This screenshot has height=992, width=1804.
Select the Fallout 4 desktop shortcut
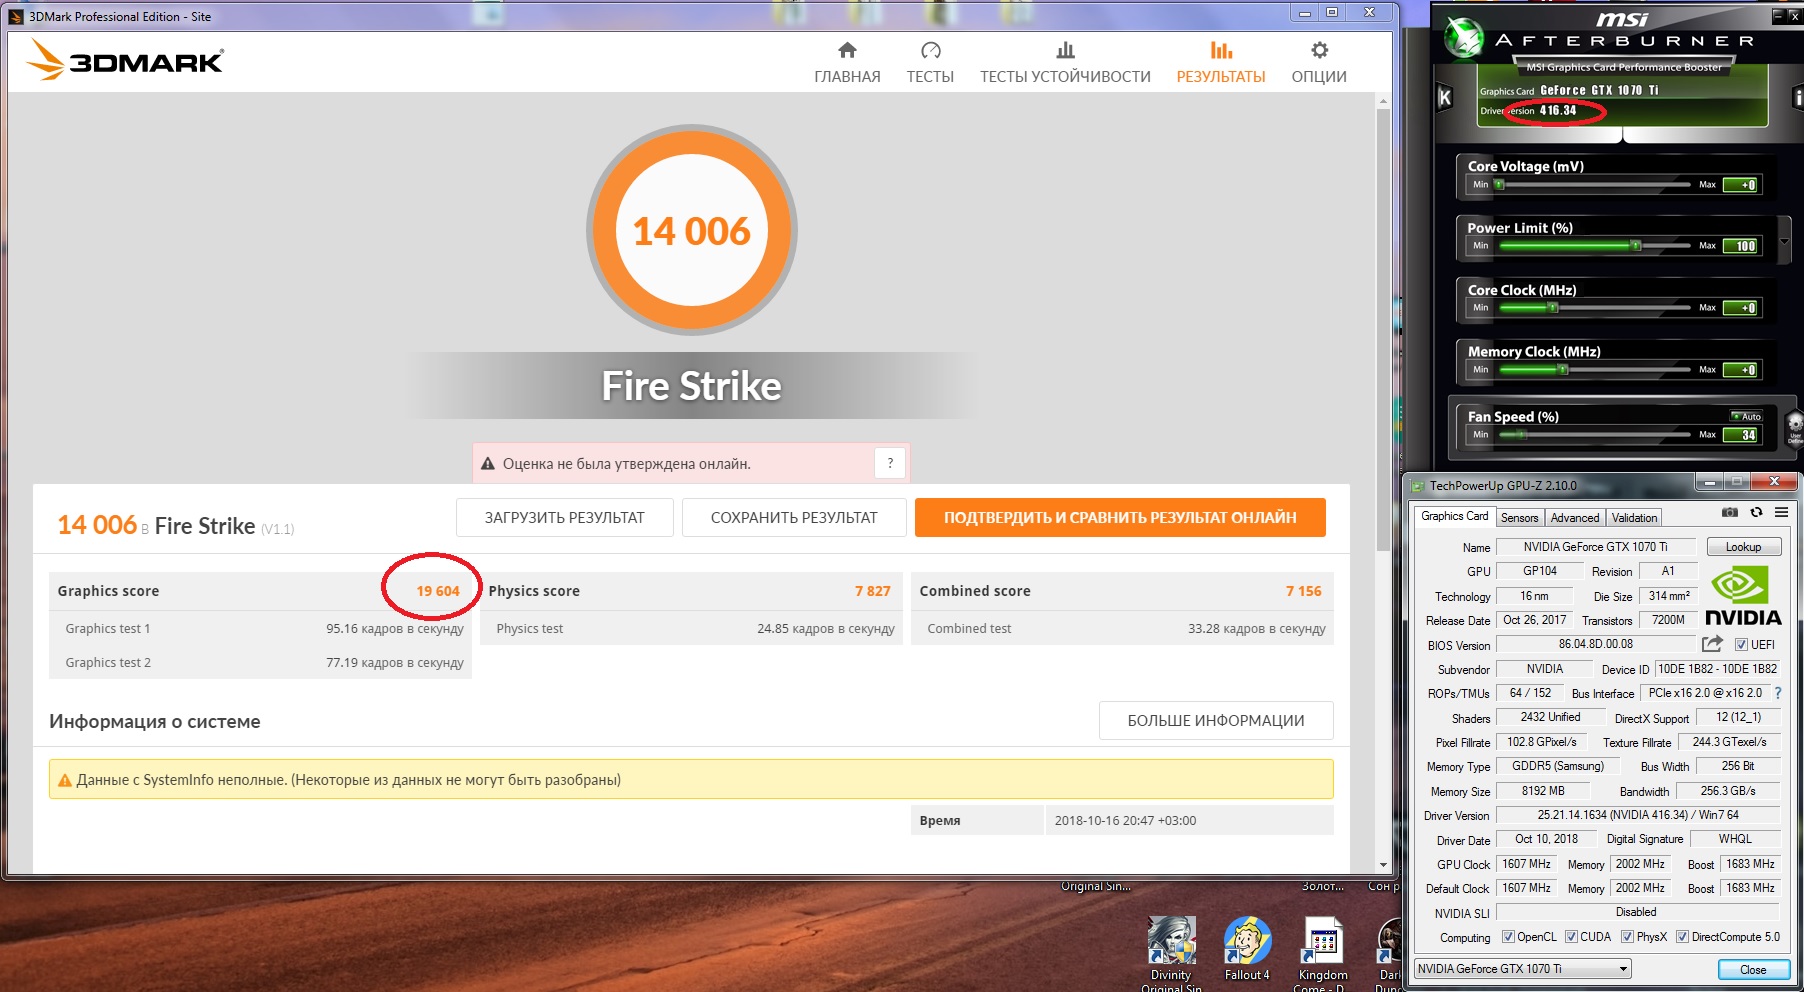1247,950
